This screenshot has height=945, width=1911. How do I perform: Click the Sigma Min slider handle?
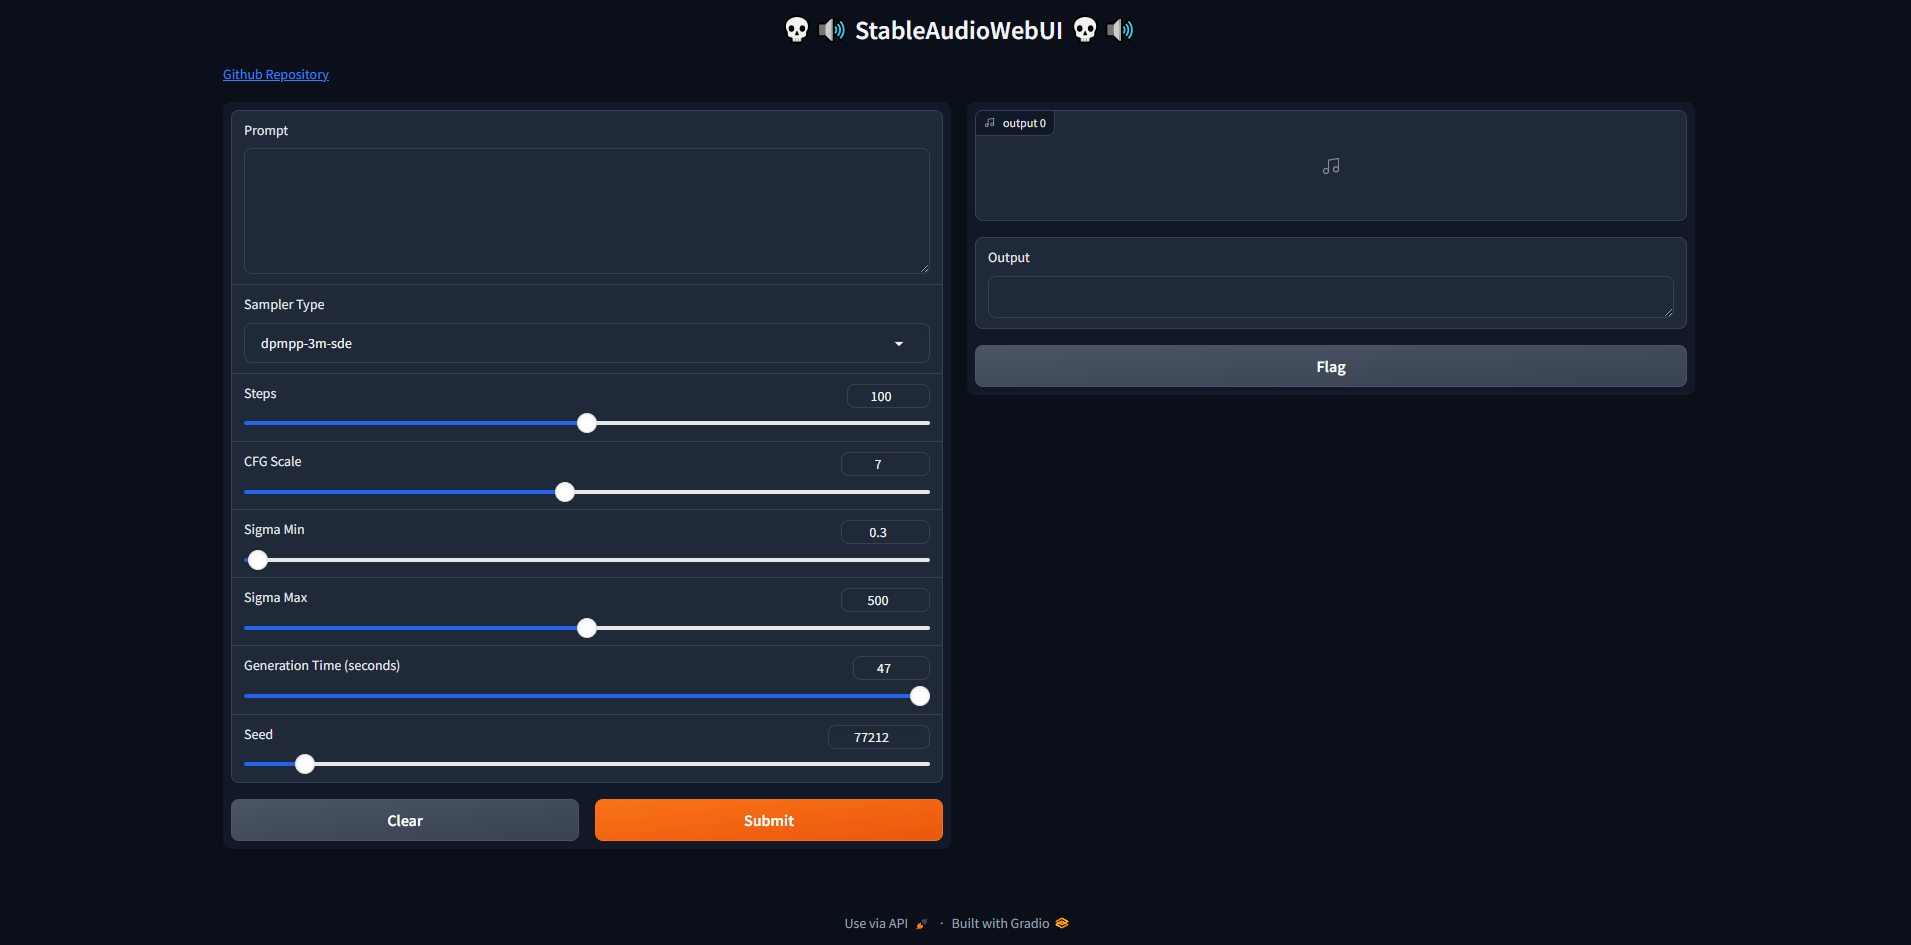point(258,560)
